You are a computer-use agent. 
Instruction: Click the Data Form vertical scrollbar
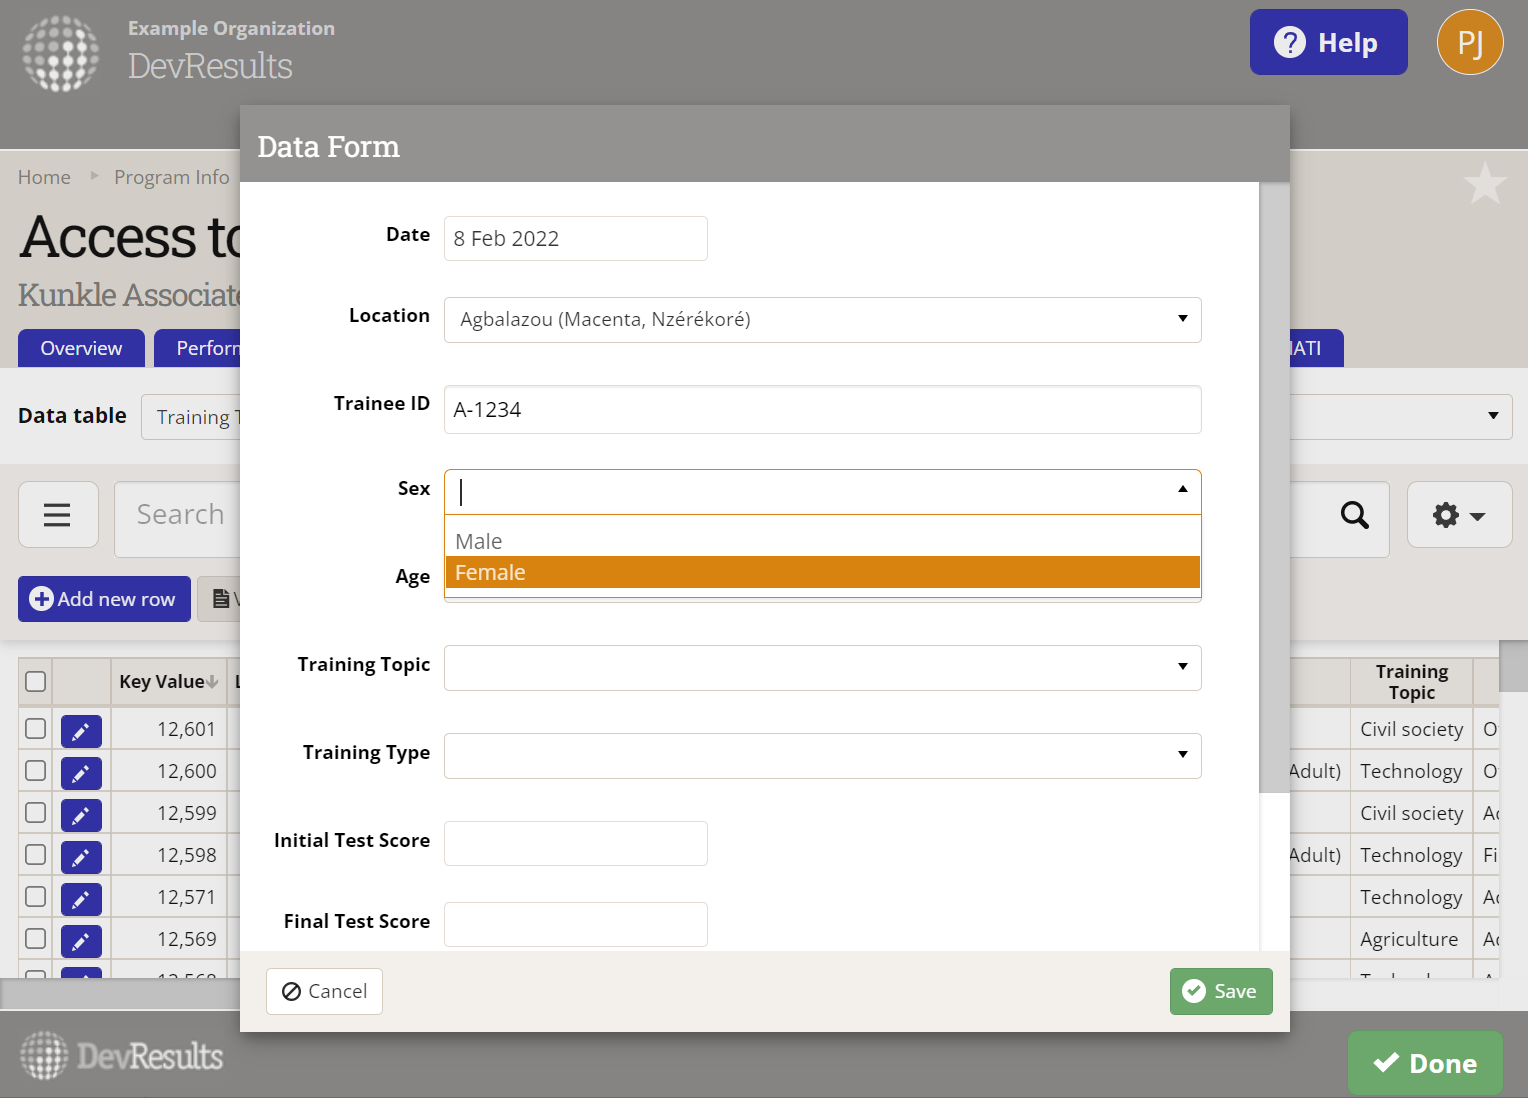pos(1274,488)
